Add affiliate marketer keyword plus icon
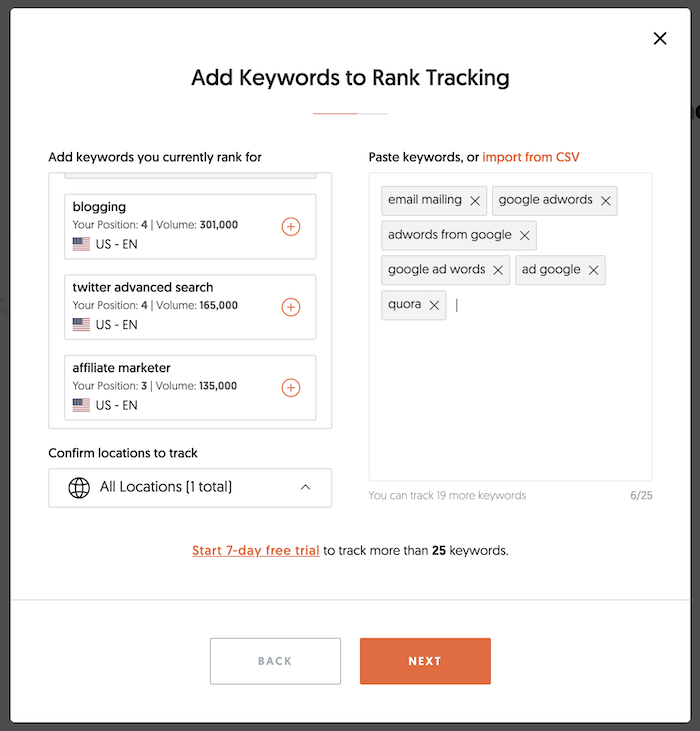The height and width of the screenshot is (731, 700). pyautogui.click(x=291, y=387)
